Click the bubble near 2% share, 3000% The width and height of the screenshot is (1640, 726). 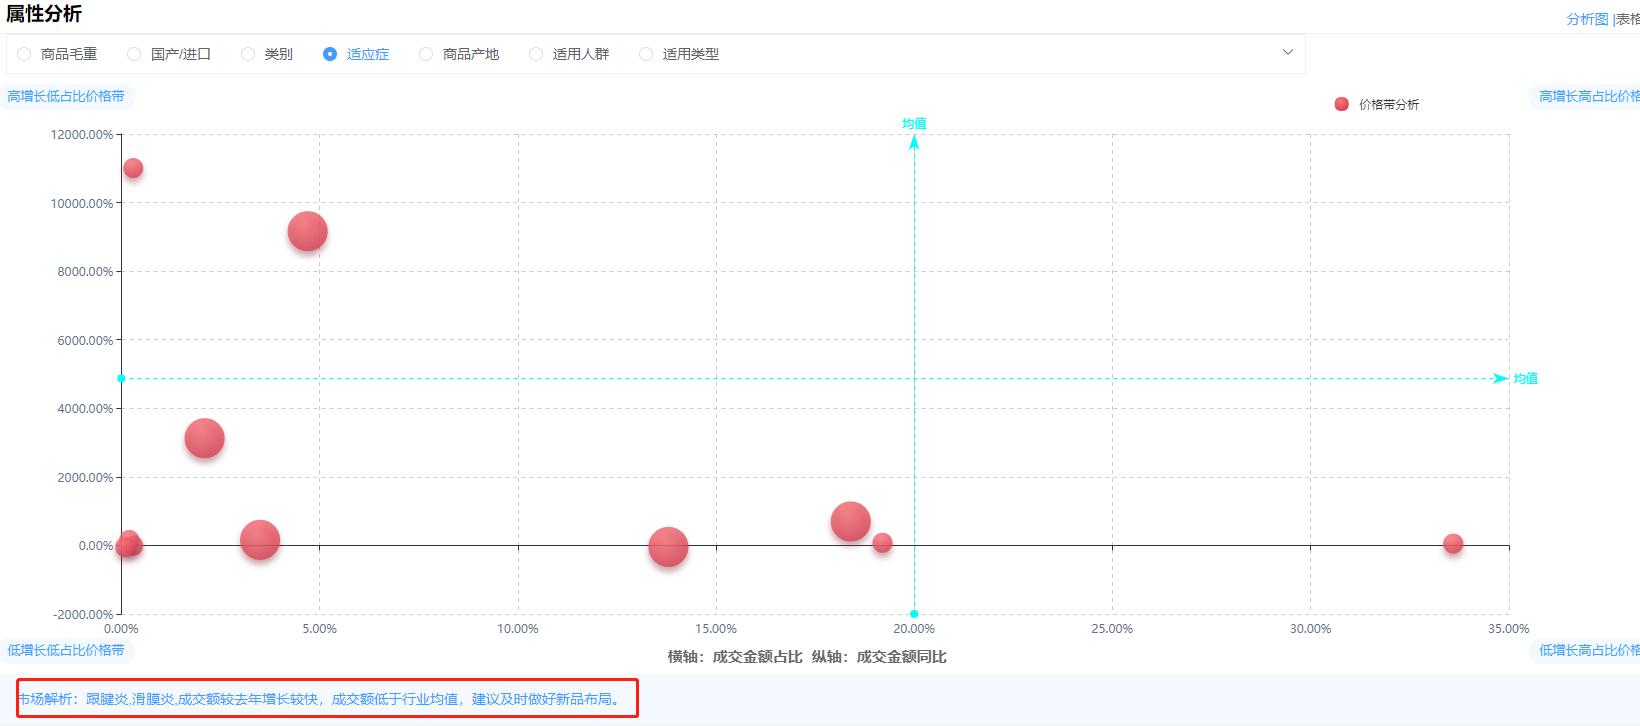(x=204, y=438)
